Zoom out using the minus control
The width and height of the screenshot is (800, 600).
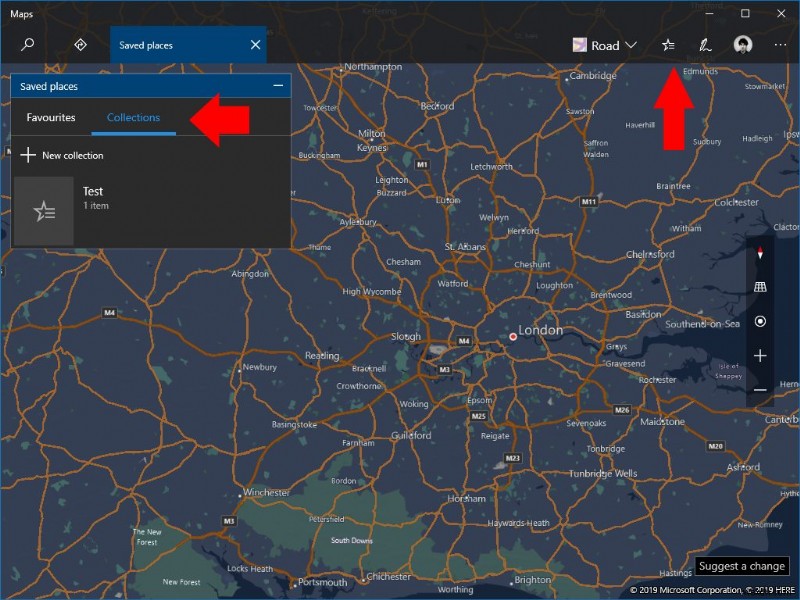(x=760, y=389)
